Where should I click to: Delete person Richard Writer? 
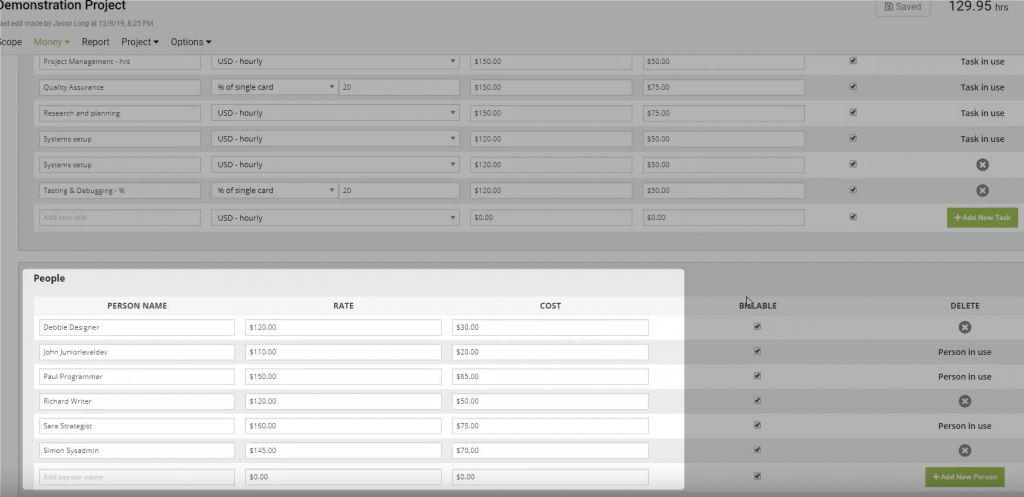pos(965,401)
